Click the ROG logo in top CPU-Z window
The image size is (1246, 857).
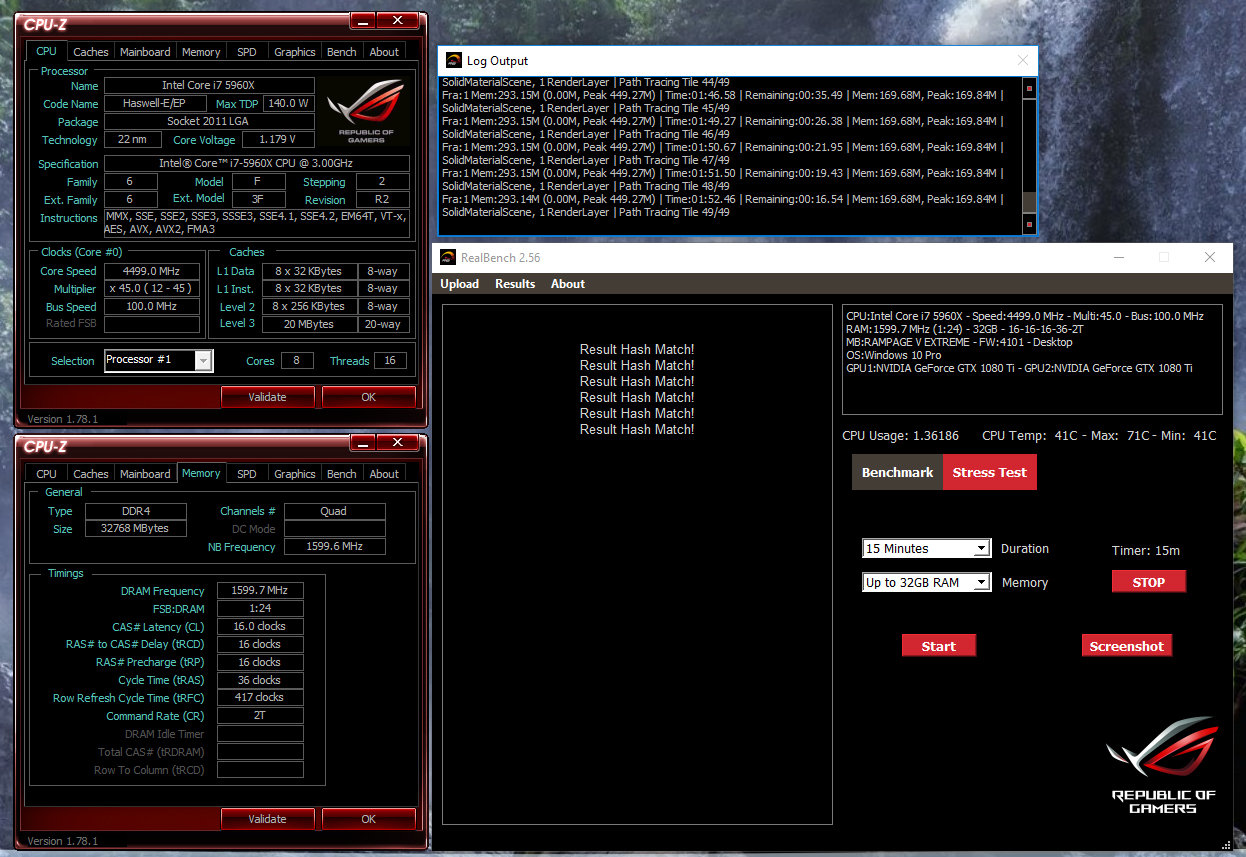click(365, 110)
